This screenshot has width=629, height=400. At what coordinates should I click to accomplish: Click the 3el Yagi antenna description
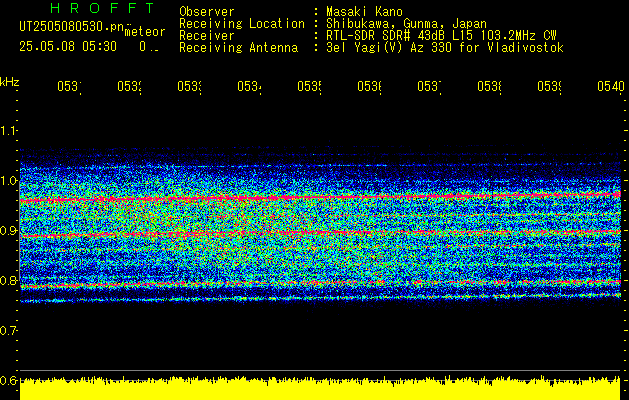[x=445, y=48]
